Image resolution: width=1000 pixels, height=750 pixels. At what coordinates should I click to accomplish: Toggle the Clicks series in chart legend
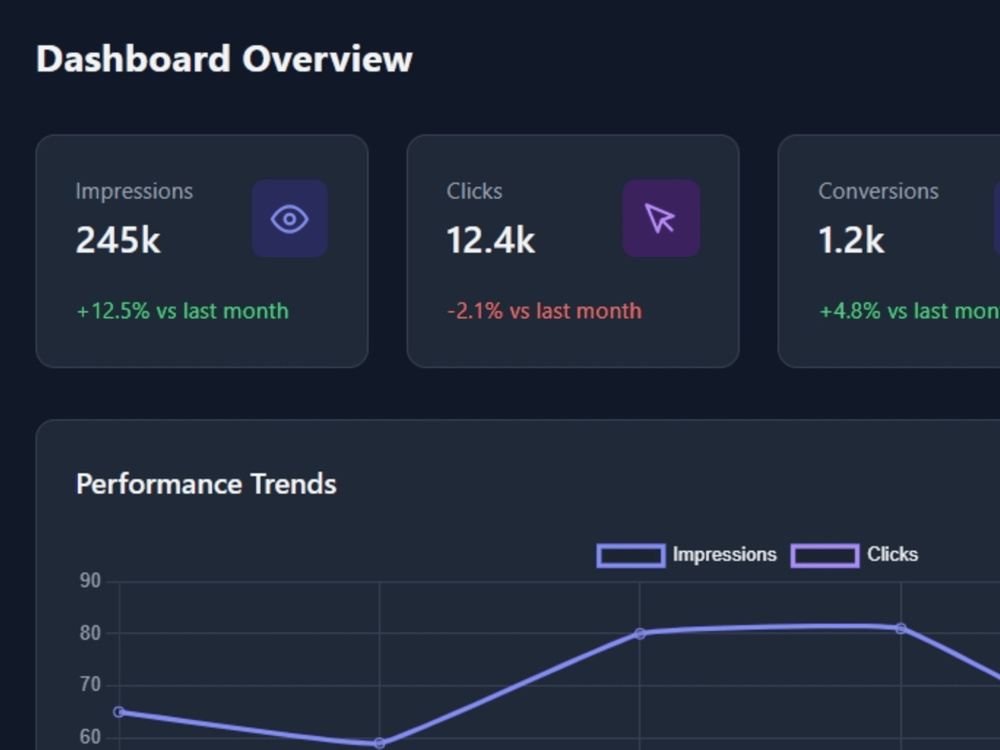(854, 555)
